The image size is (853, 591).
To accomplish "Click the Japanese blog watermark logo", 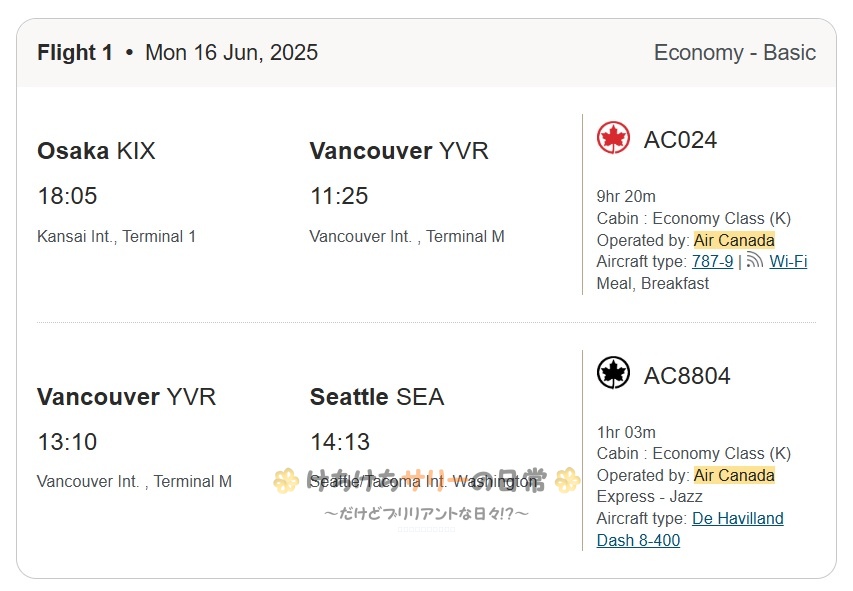I will tap(426, 492).
